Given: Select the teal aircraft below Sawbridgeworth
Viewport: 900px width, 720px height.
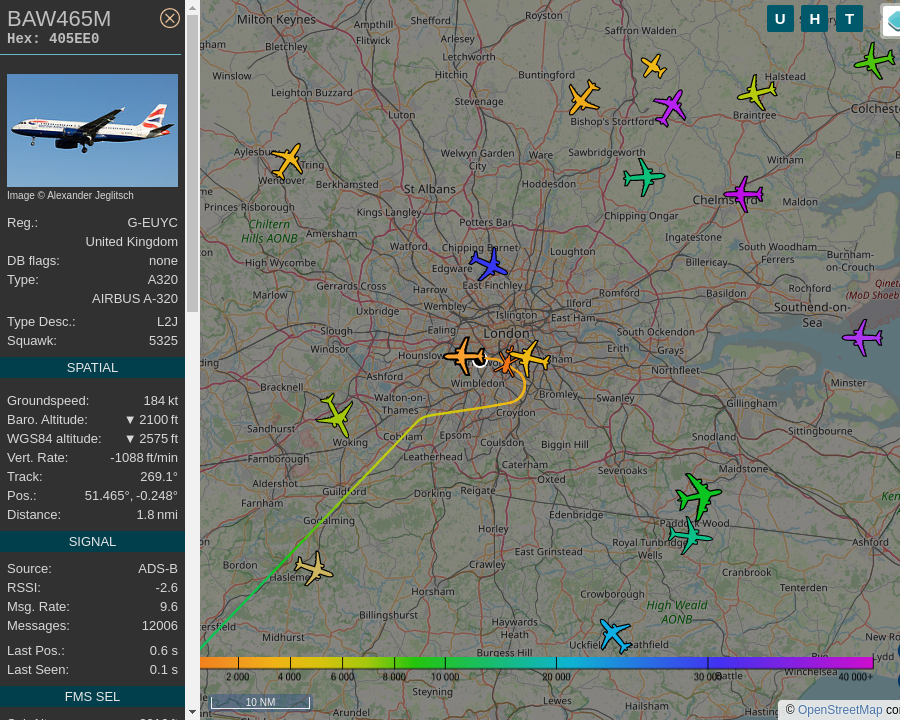Looking at the screenshot, I should tap(643, 177).
